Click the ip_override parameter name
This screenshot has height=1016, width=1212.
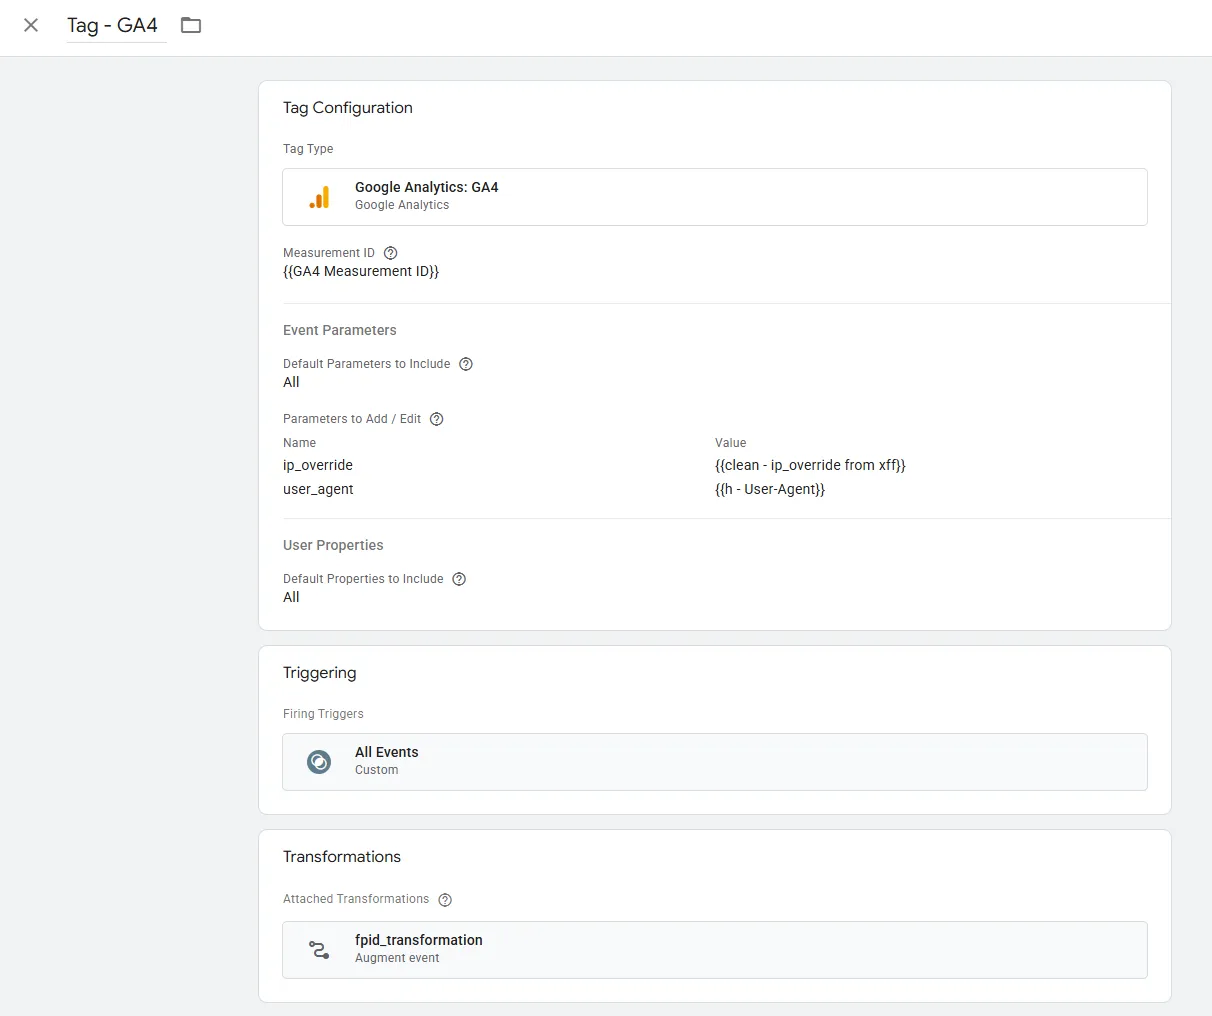point(318,465)
